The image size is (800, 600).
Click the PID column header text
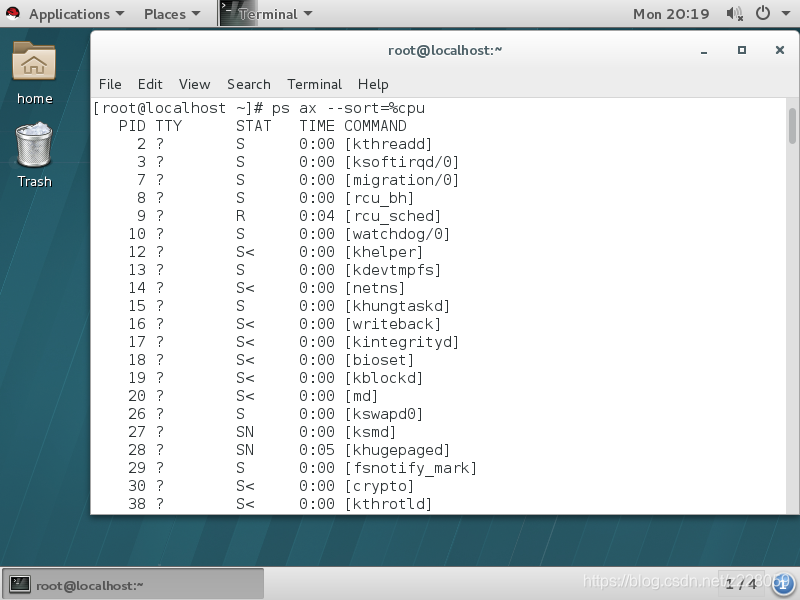tap(132, 126)
